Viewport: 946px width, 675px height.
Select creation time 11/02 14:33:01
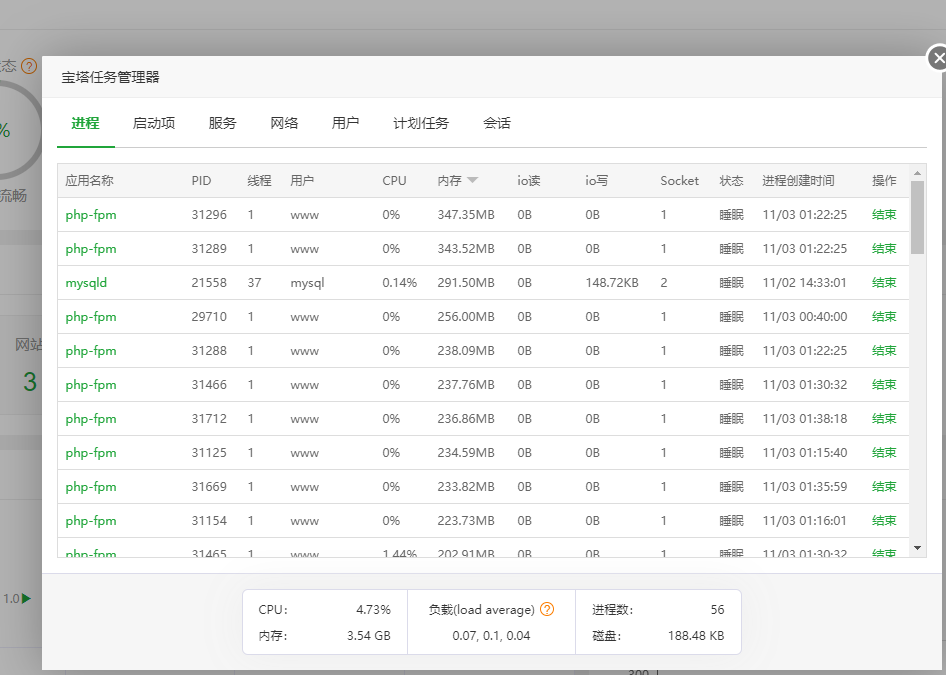(804, 282)
